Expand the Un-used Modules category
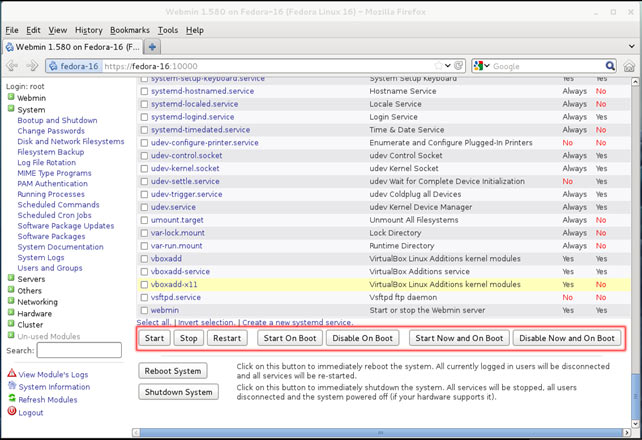Screen dimensions: 642x440 click(11, 335)
